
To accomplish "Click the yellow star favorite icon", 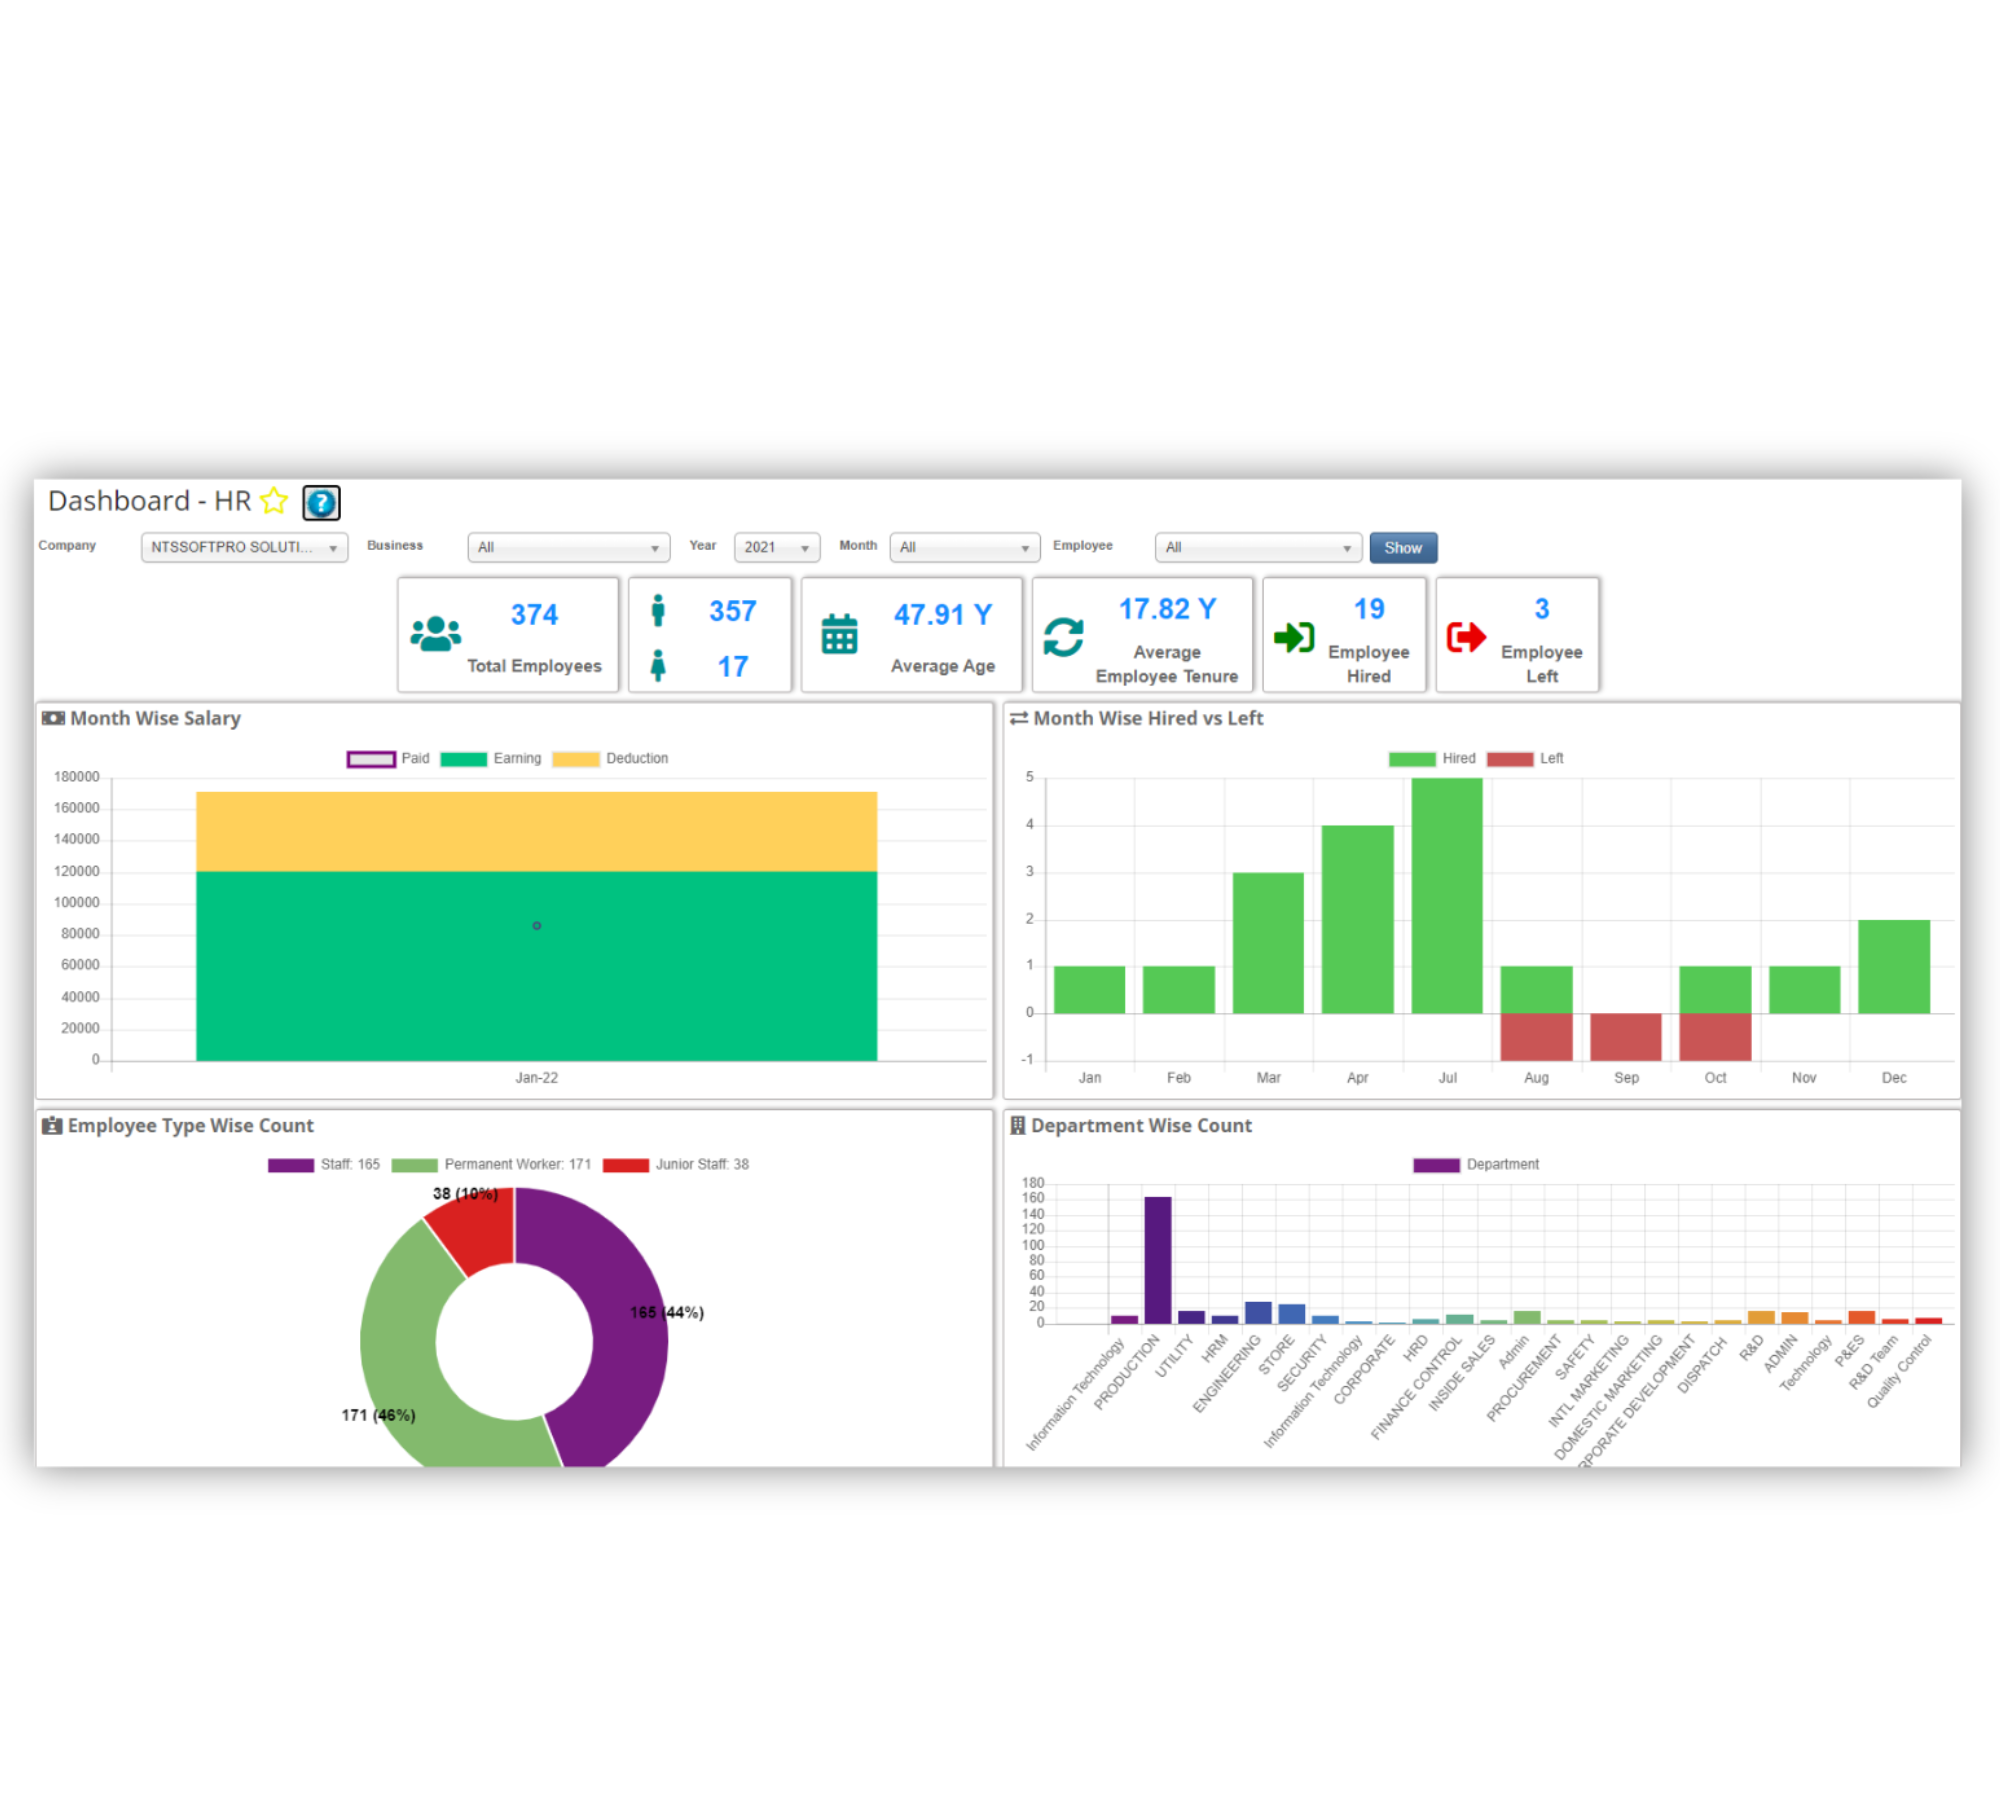I will (x=274, y=501).
